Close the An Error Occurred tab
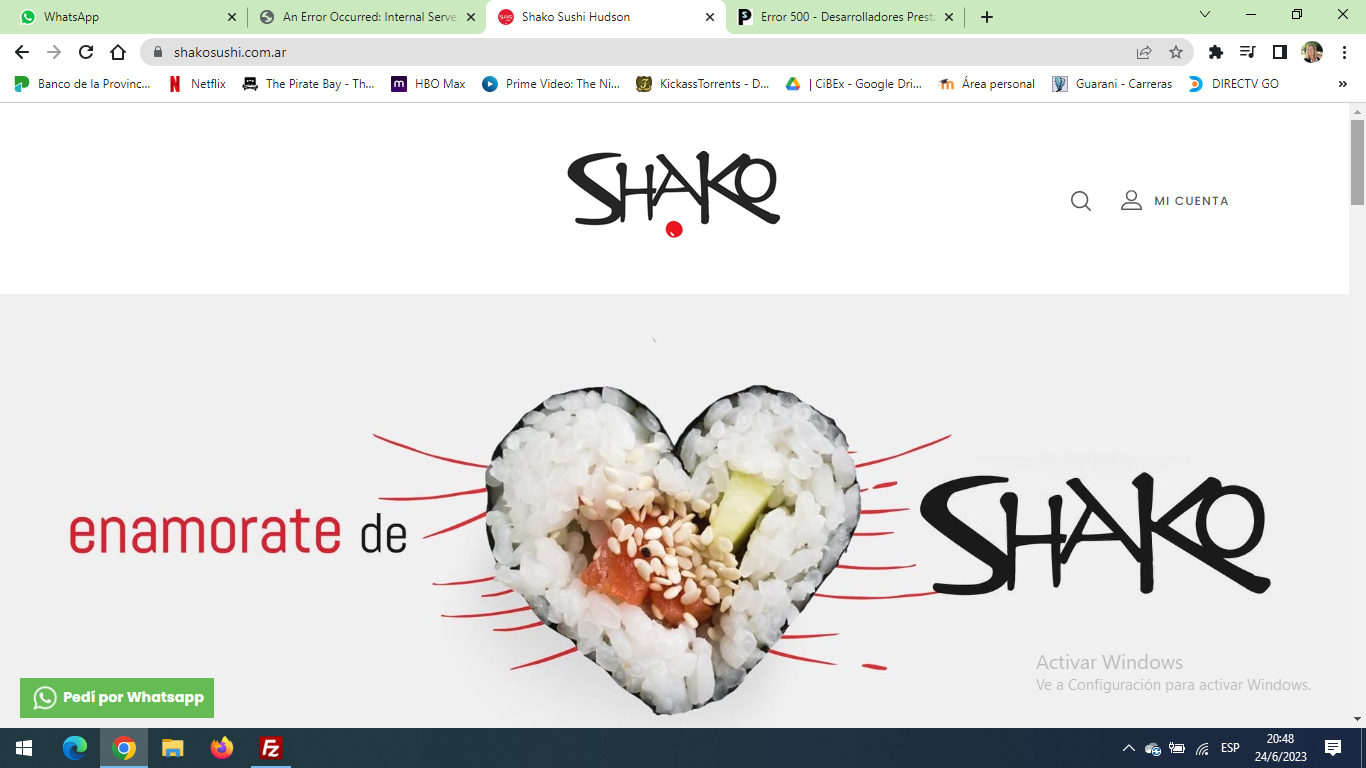This screenshot has height=768, width=1366. click(471, 17)
